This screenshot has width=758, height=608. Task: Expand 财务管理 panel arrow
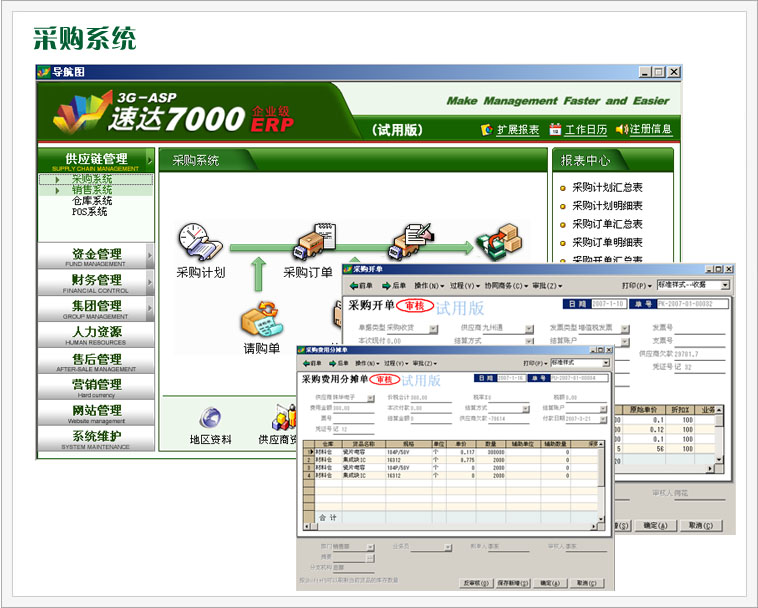point(150,282)
